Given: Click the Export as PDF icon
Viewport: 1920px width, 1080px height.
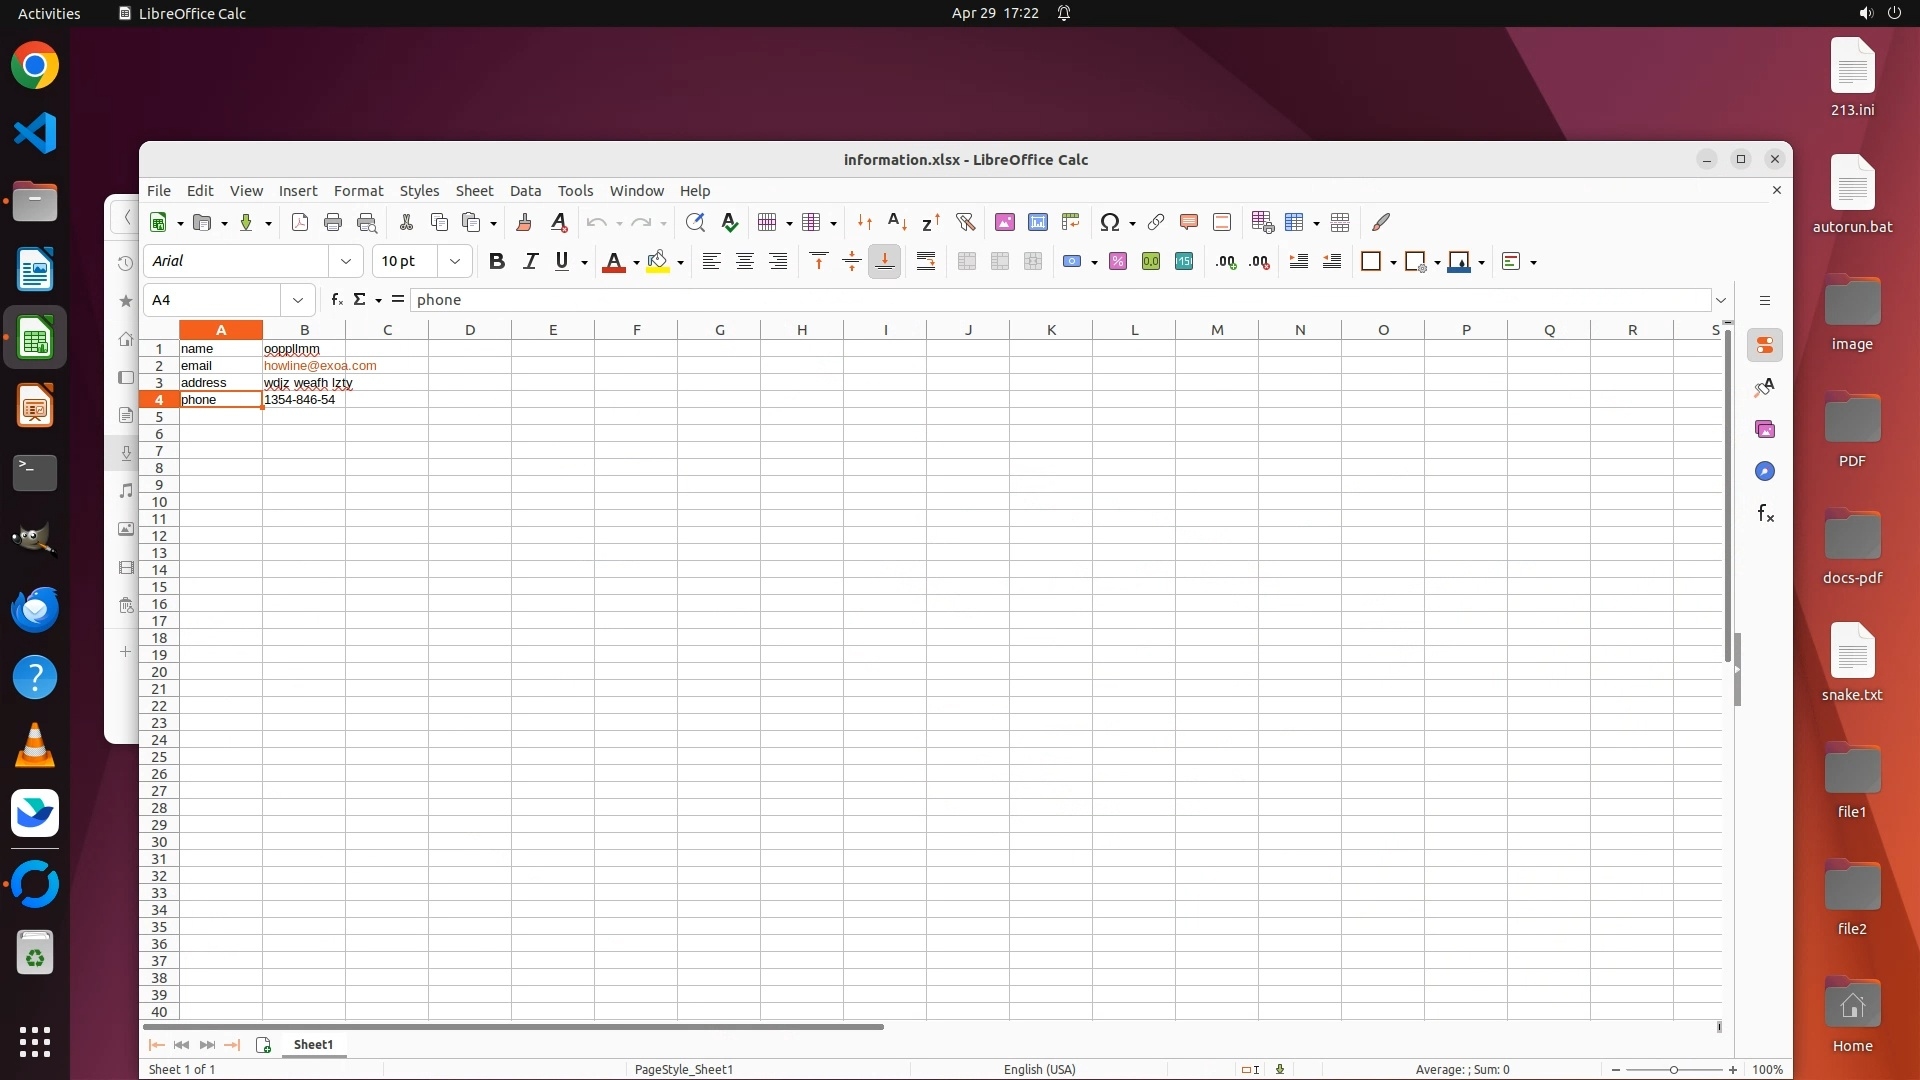Looking at the screenshot, I should (x=300, y=222).
